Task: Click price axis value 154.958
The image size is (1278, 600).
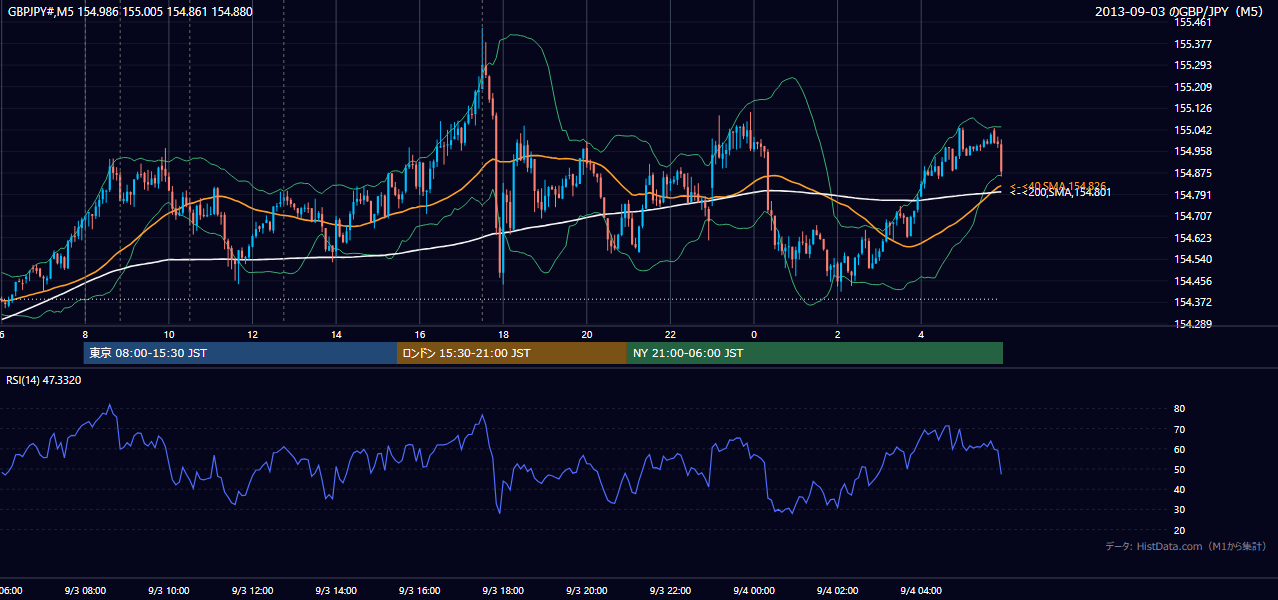Action: click(x=1194, y=151)
